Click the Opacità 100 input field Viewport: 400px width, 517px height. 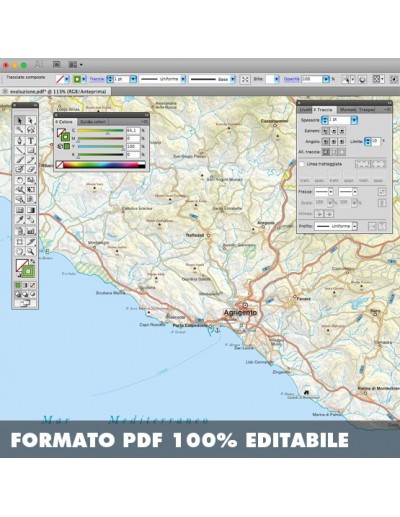(x=312, y=79)
